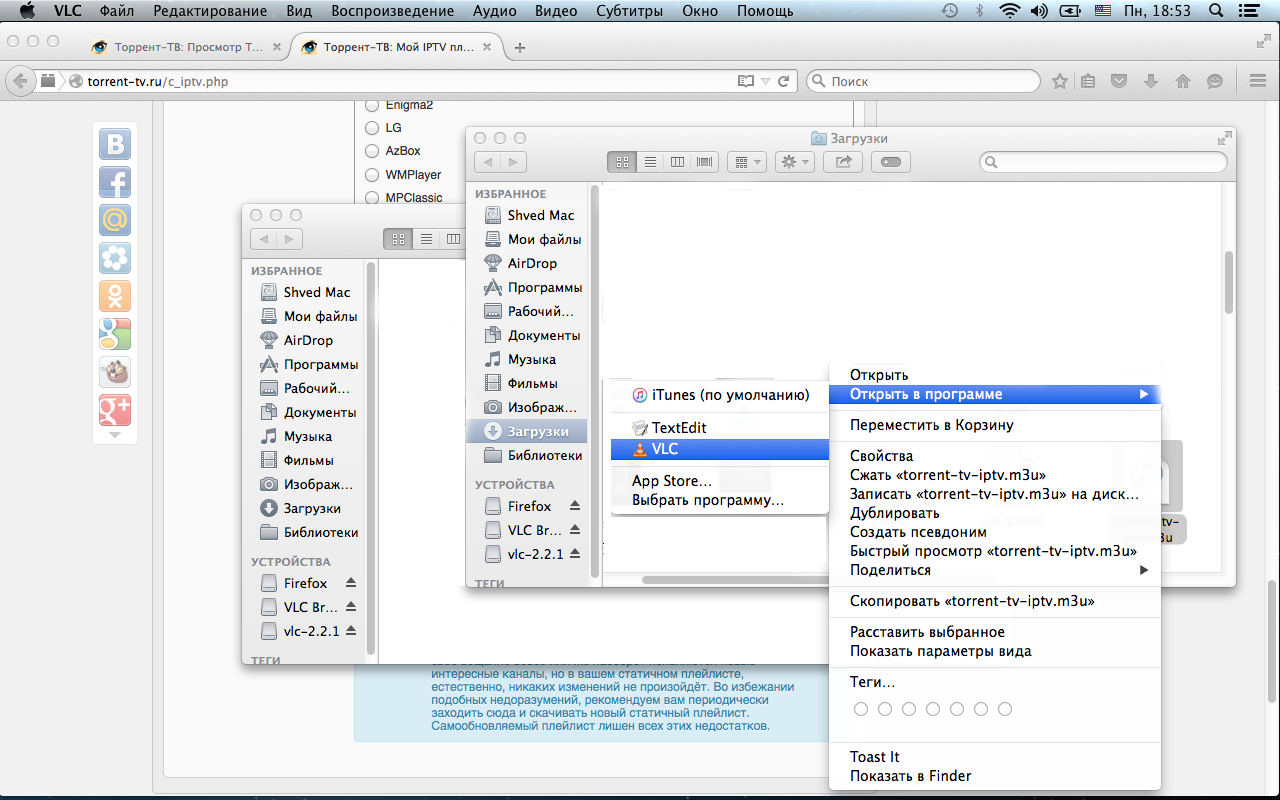Expand more share services arrow
Screen dimensions: 1280x800
[x=115, y=435]
